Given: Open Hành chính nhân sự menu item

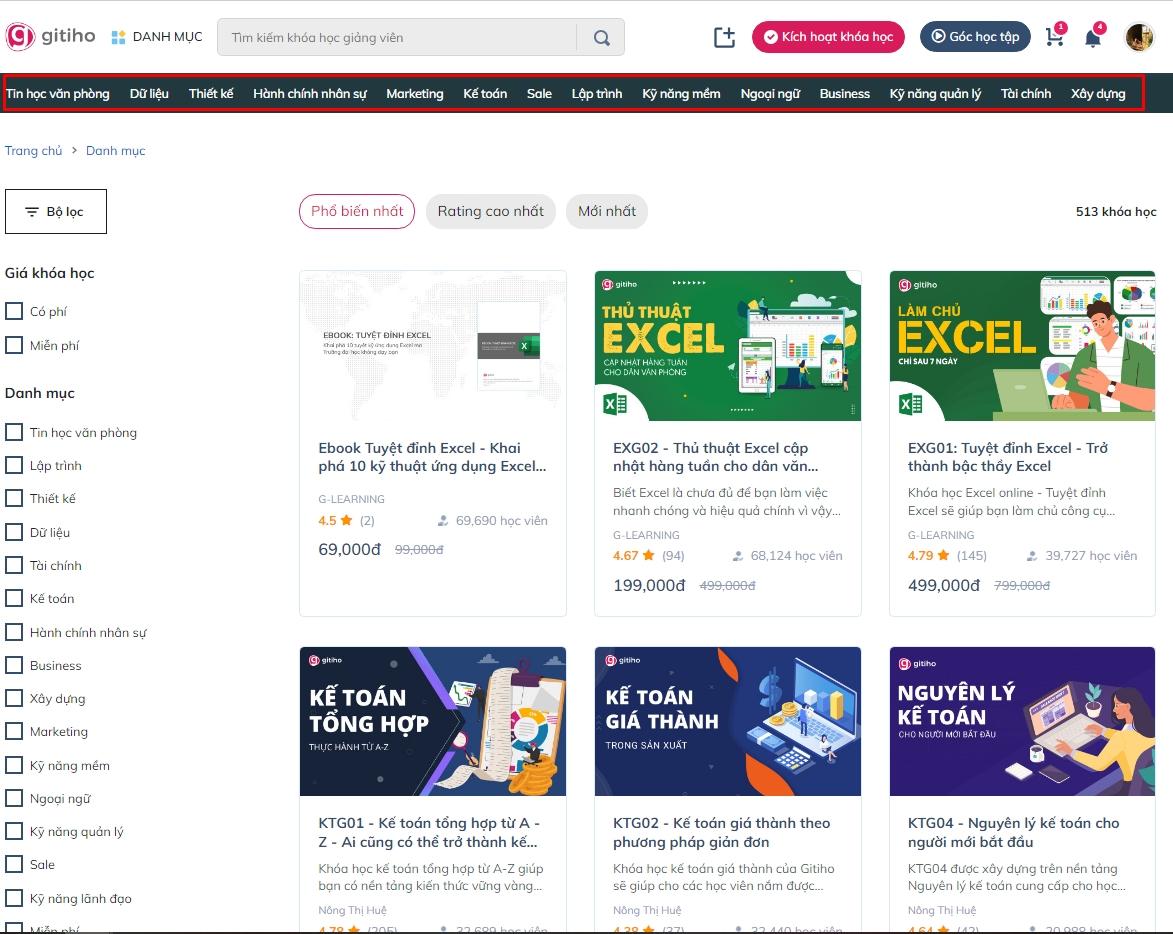Looking at the screenshot, I should tap(310, 93).
